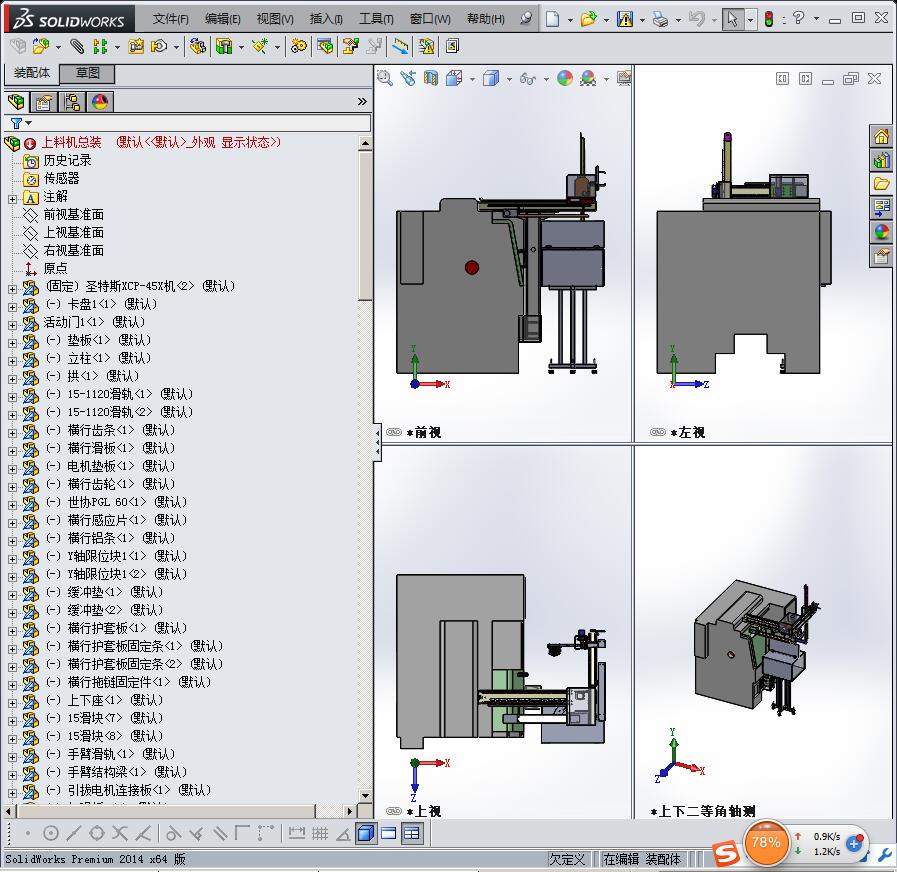The height and width of the screenshot is (872, 897).
Task: Open the 视图(V) menu
Action: click(x=275, y=19)
